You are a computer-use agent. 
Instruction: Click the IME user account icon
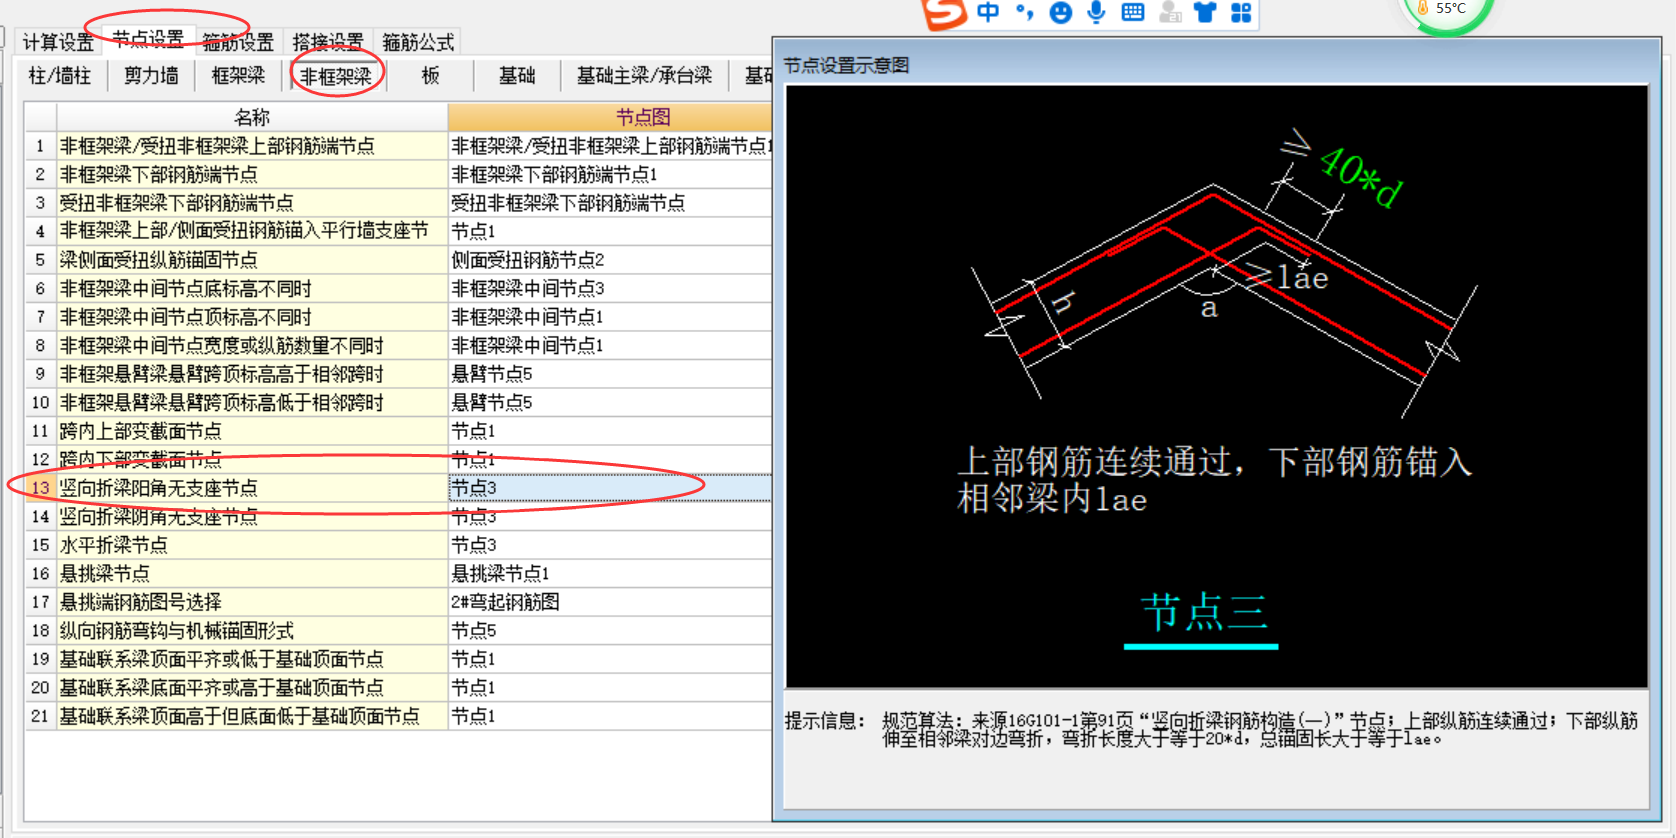click(1170, 12)
